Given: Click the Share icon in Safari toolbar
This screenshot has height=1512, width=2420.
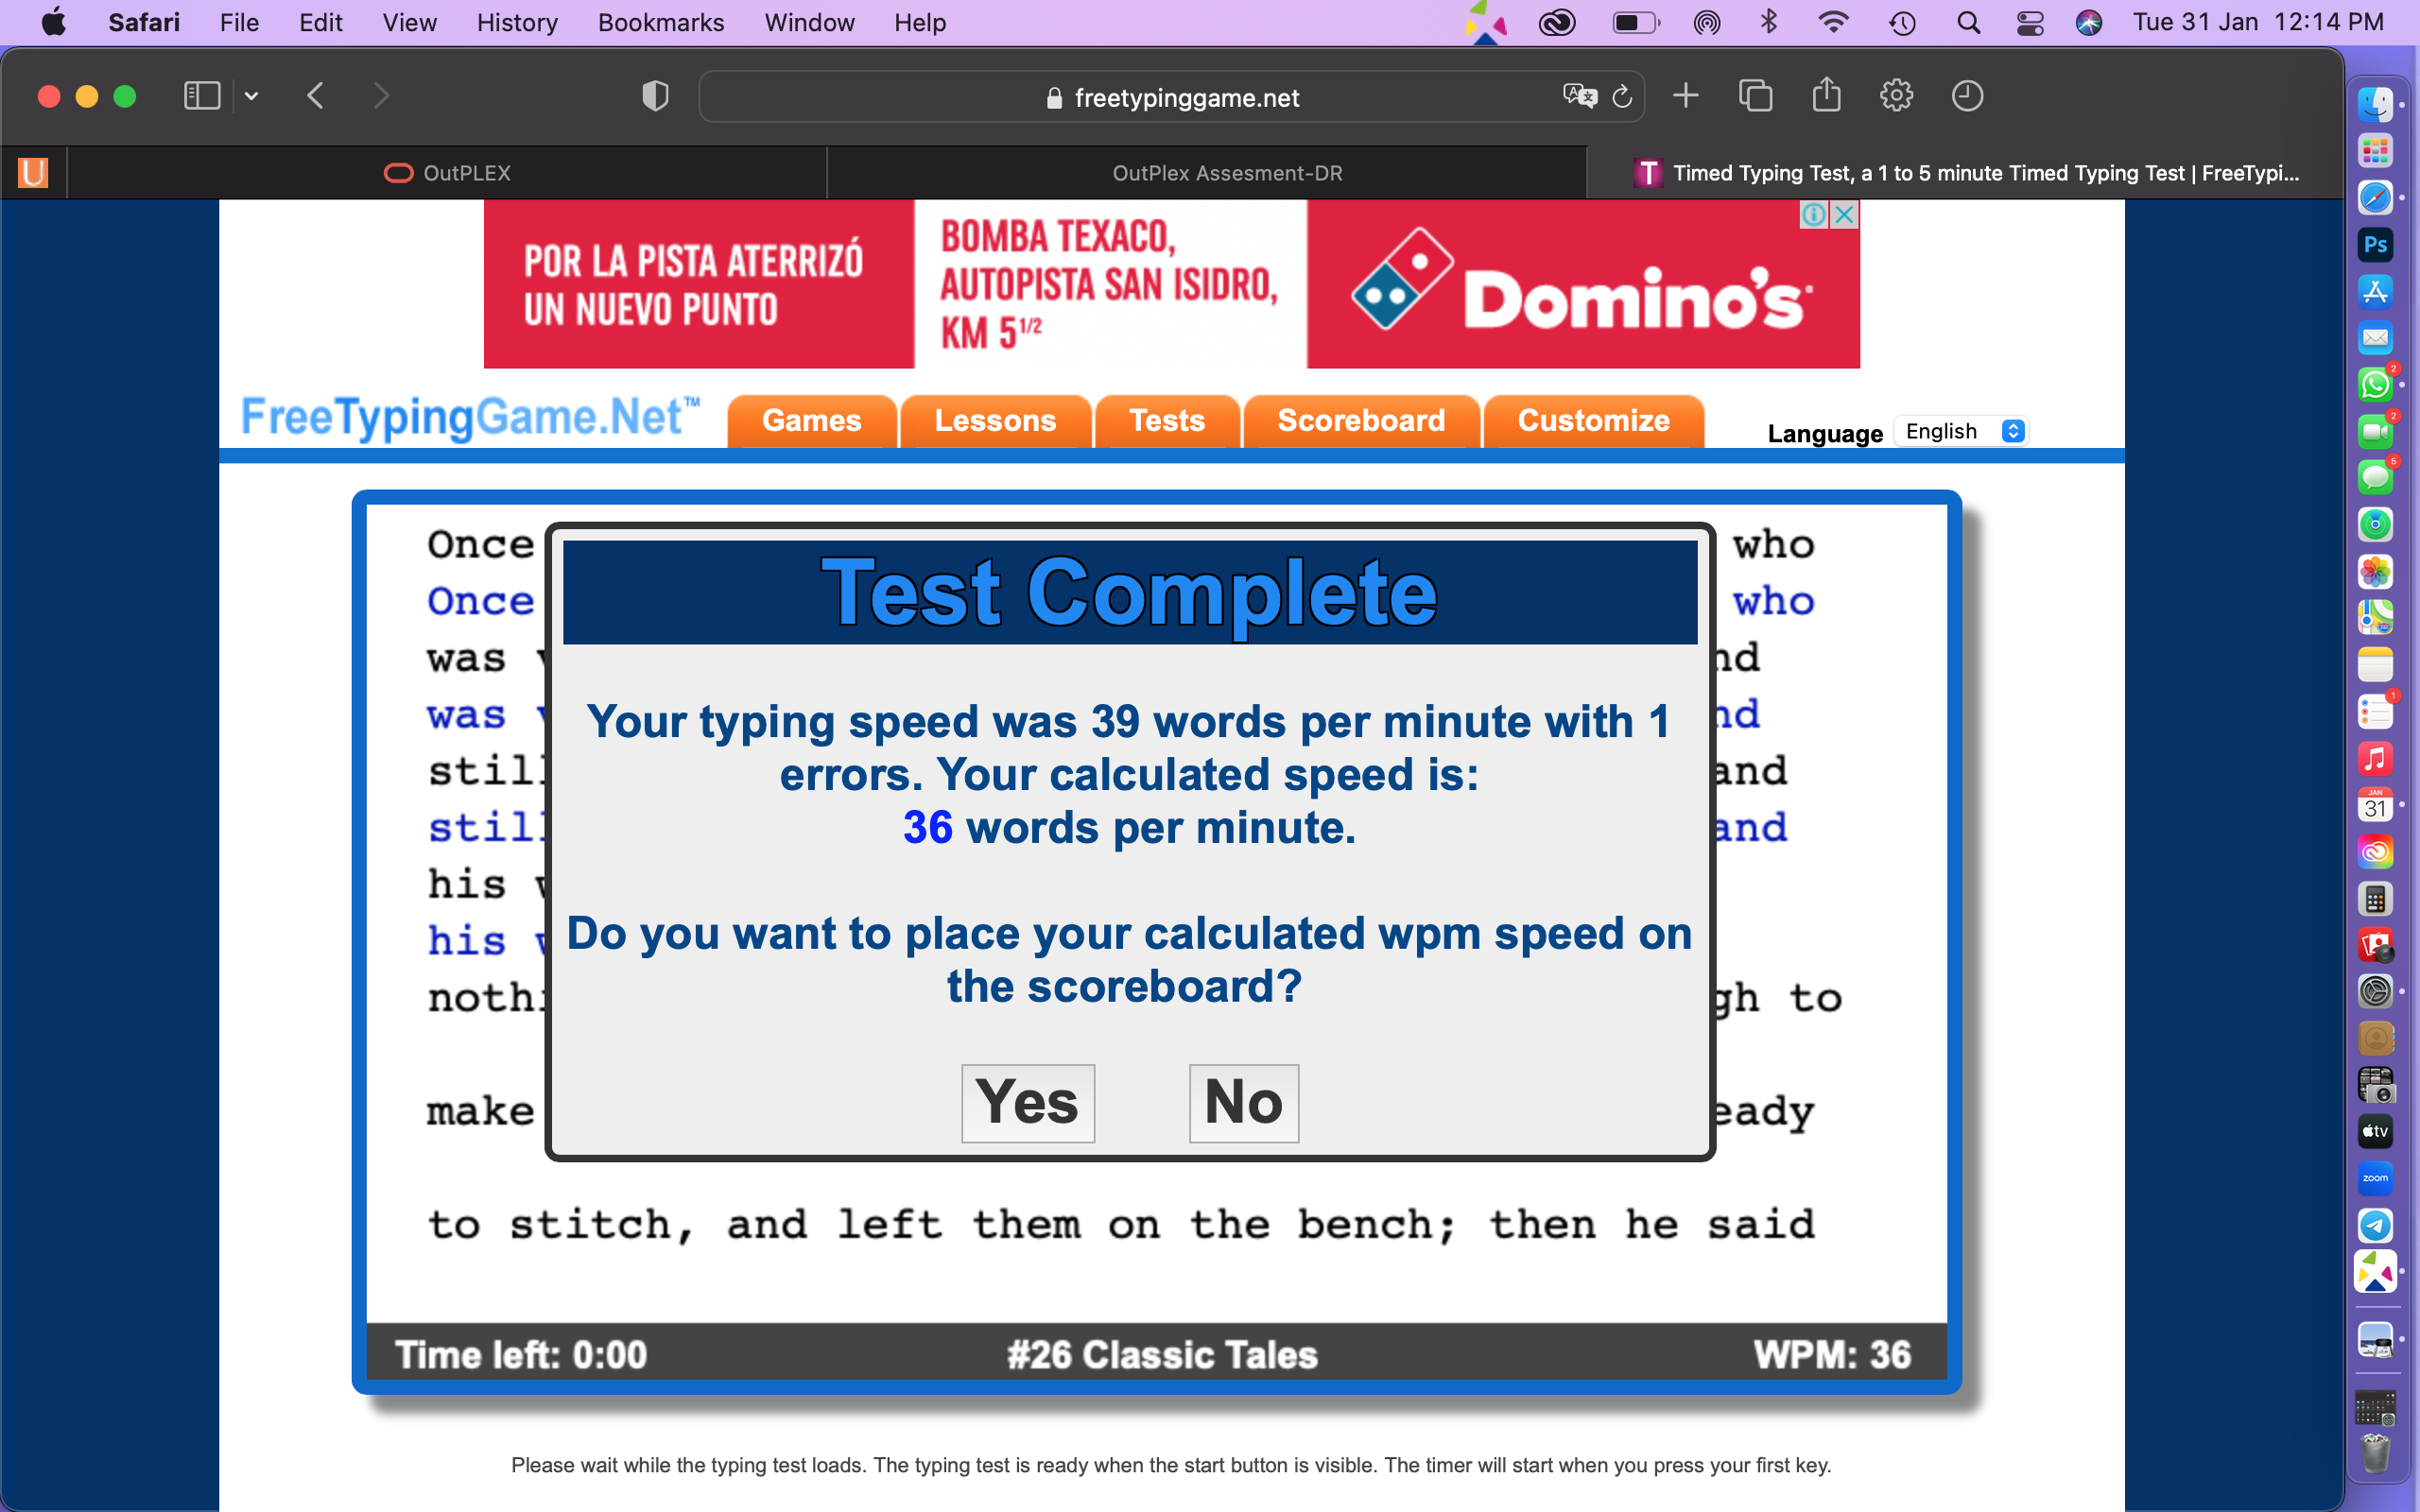Looking at the screenshot, I should pos(1826,96).
